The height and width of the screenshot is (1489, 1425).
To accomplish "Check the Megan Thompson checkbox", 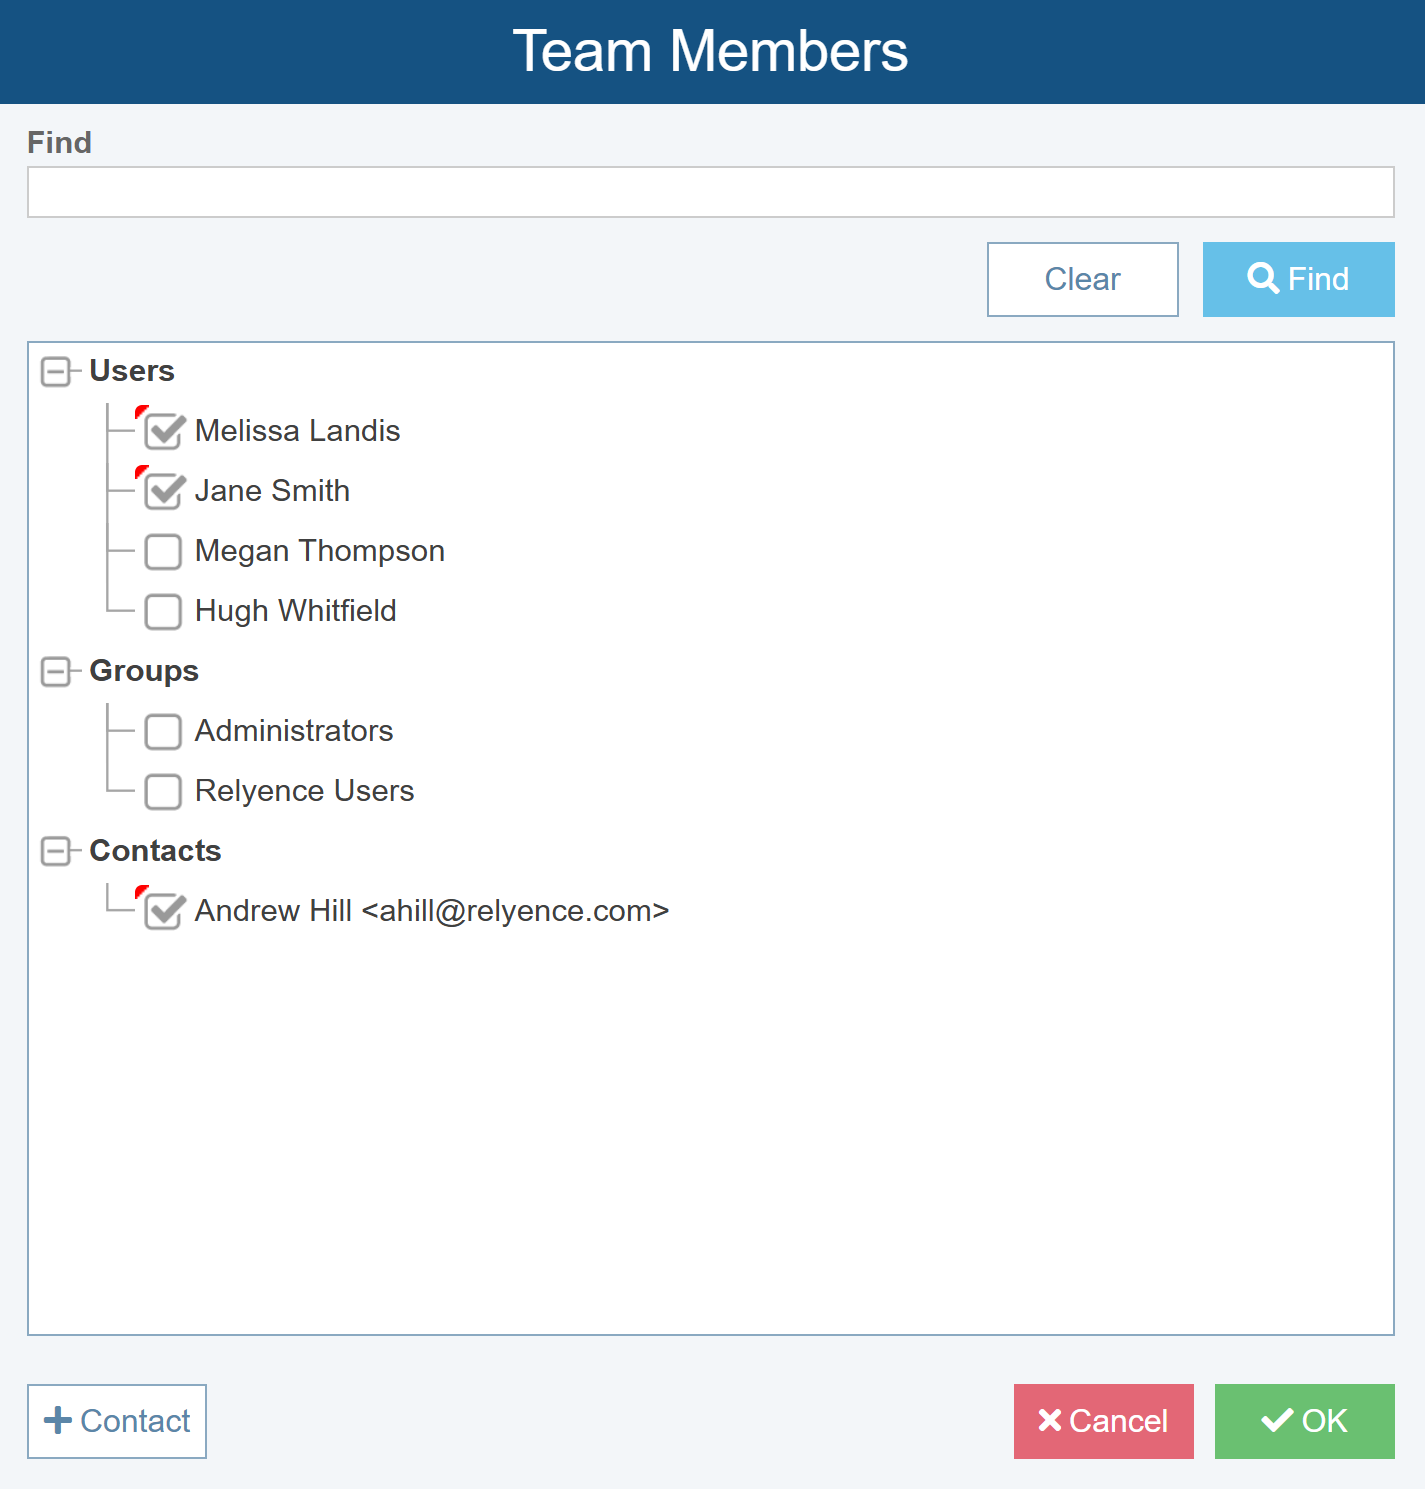I will tap(163, 551).
